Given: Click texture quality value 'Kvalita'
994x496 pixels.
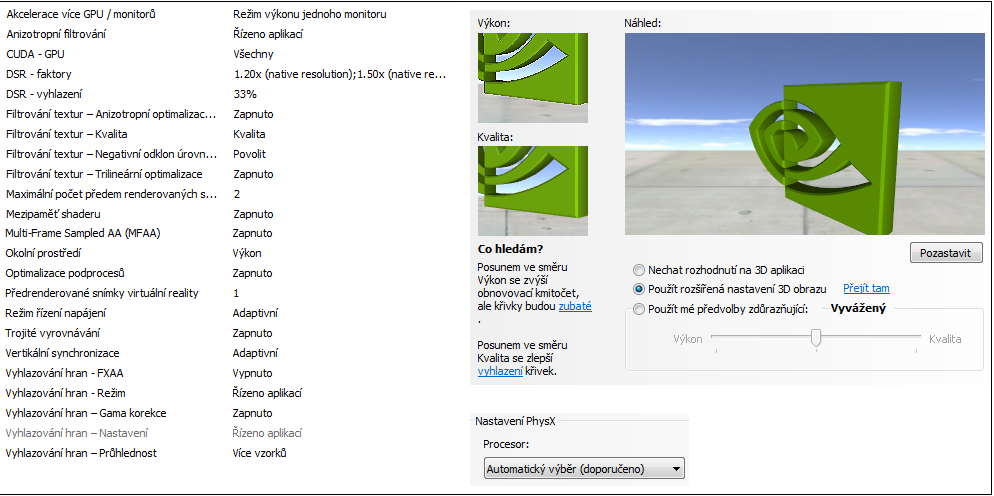Looking at the screenshot, I should (x=249, y=134).
